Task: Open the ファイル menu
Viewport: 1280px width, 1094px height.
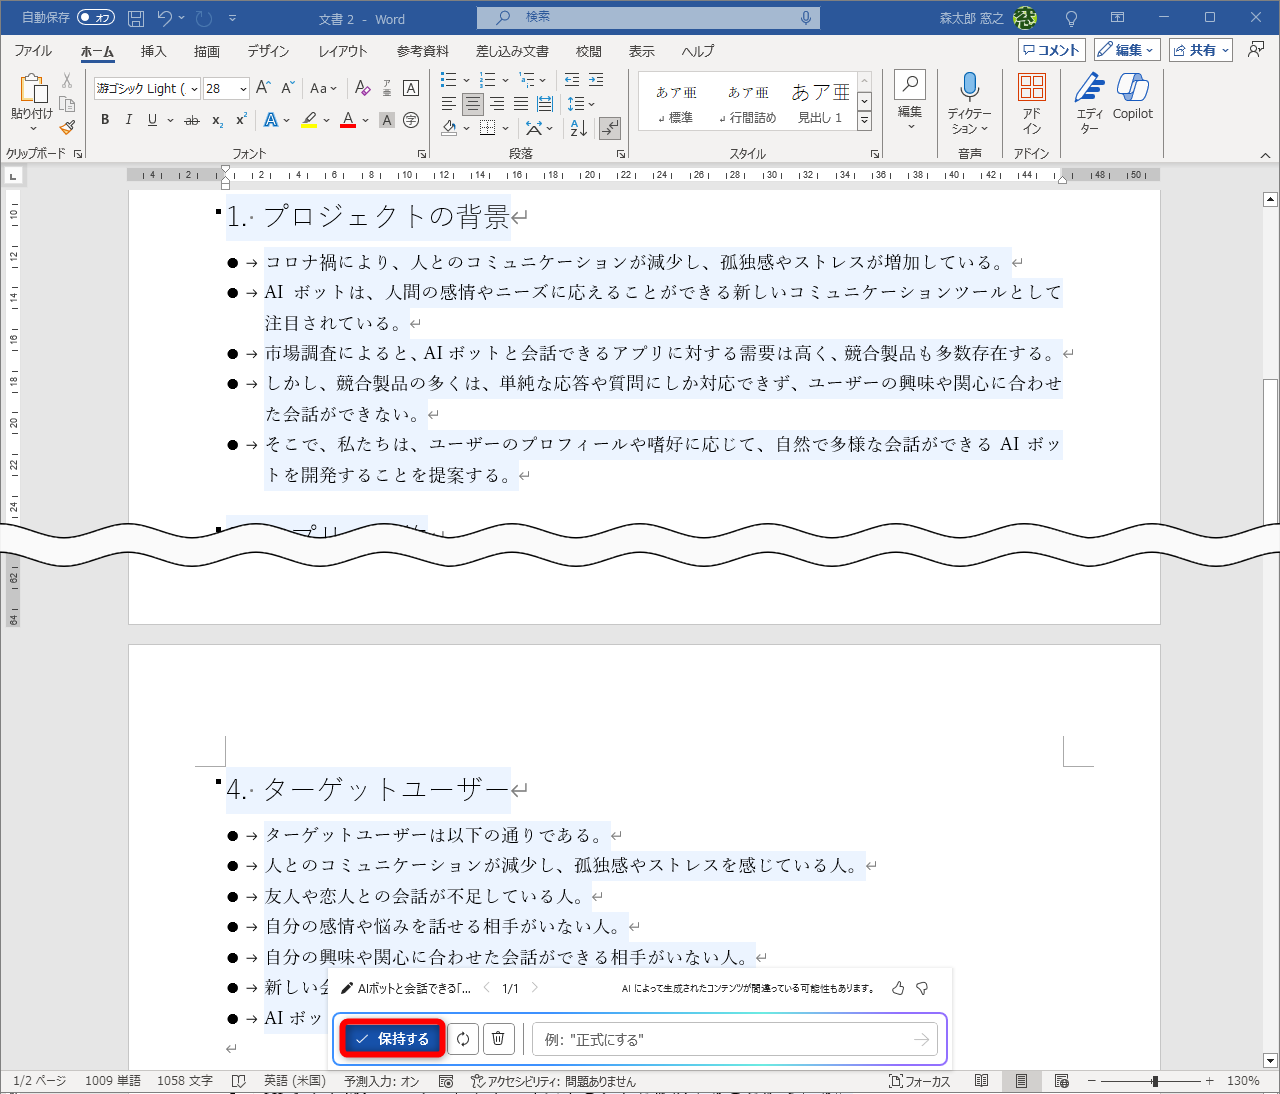Action: 32,51
